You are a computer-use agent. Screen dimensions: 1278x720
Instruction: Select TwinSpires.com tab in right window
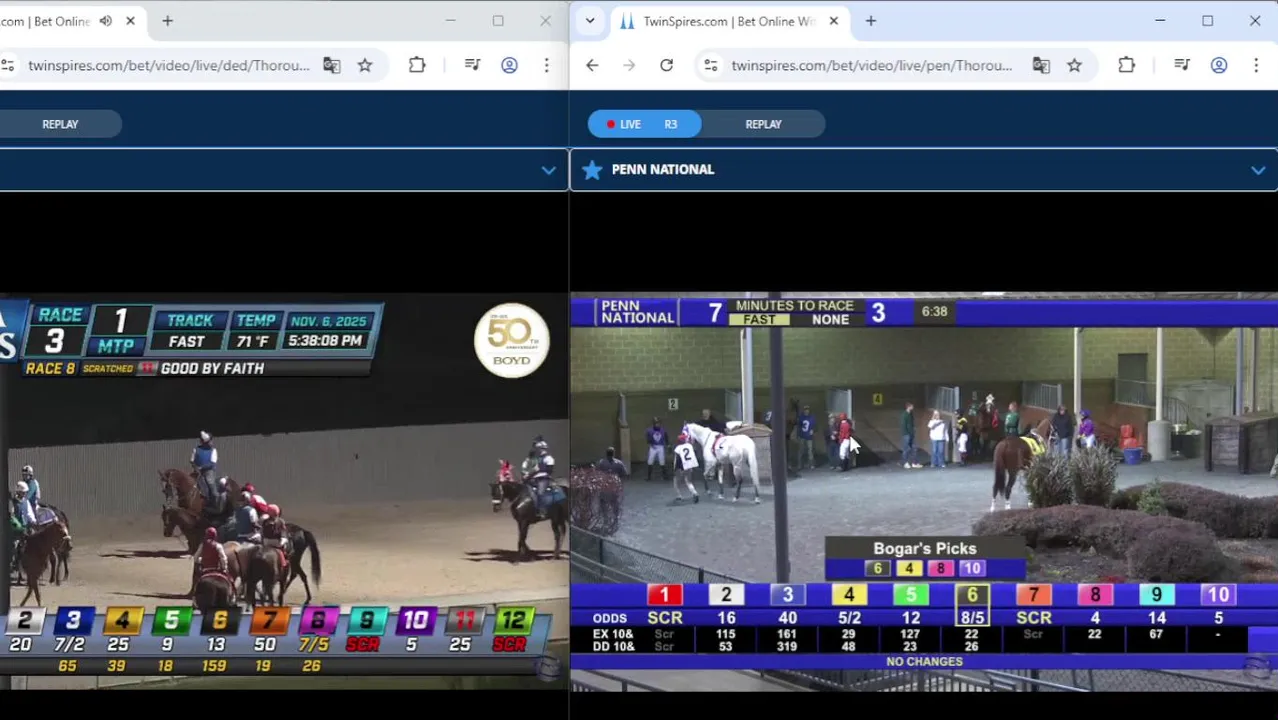coord(728,21)
